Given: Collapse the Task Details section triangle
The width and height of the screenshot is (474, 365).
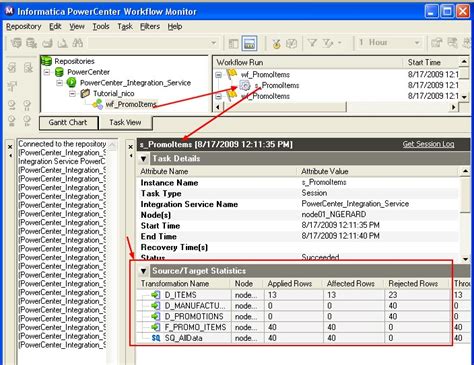Looking at the screenshot, I should [144, 159].
